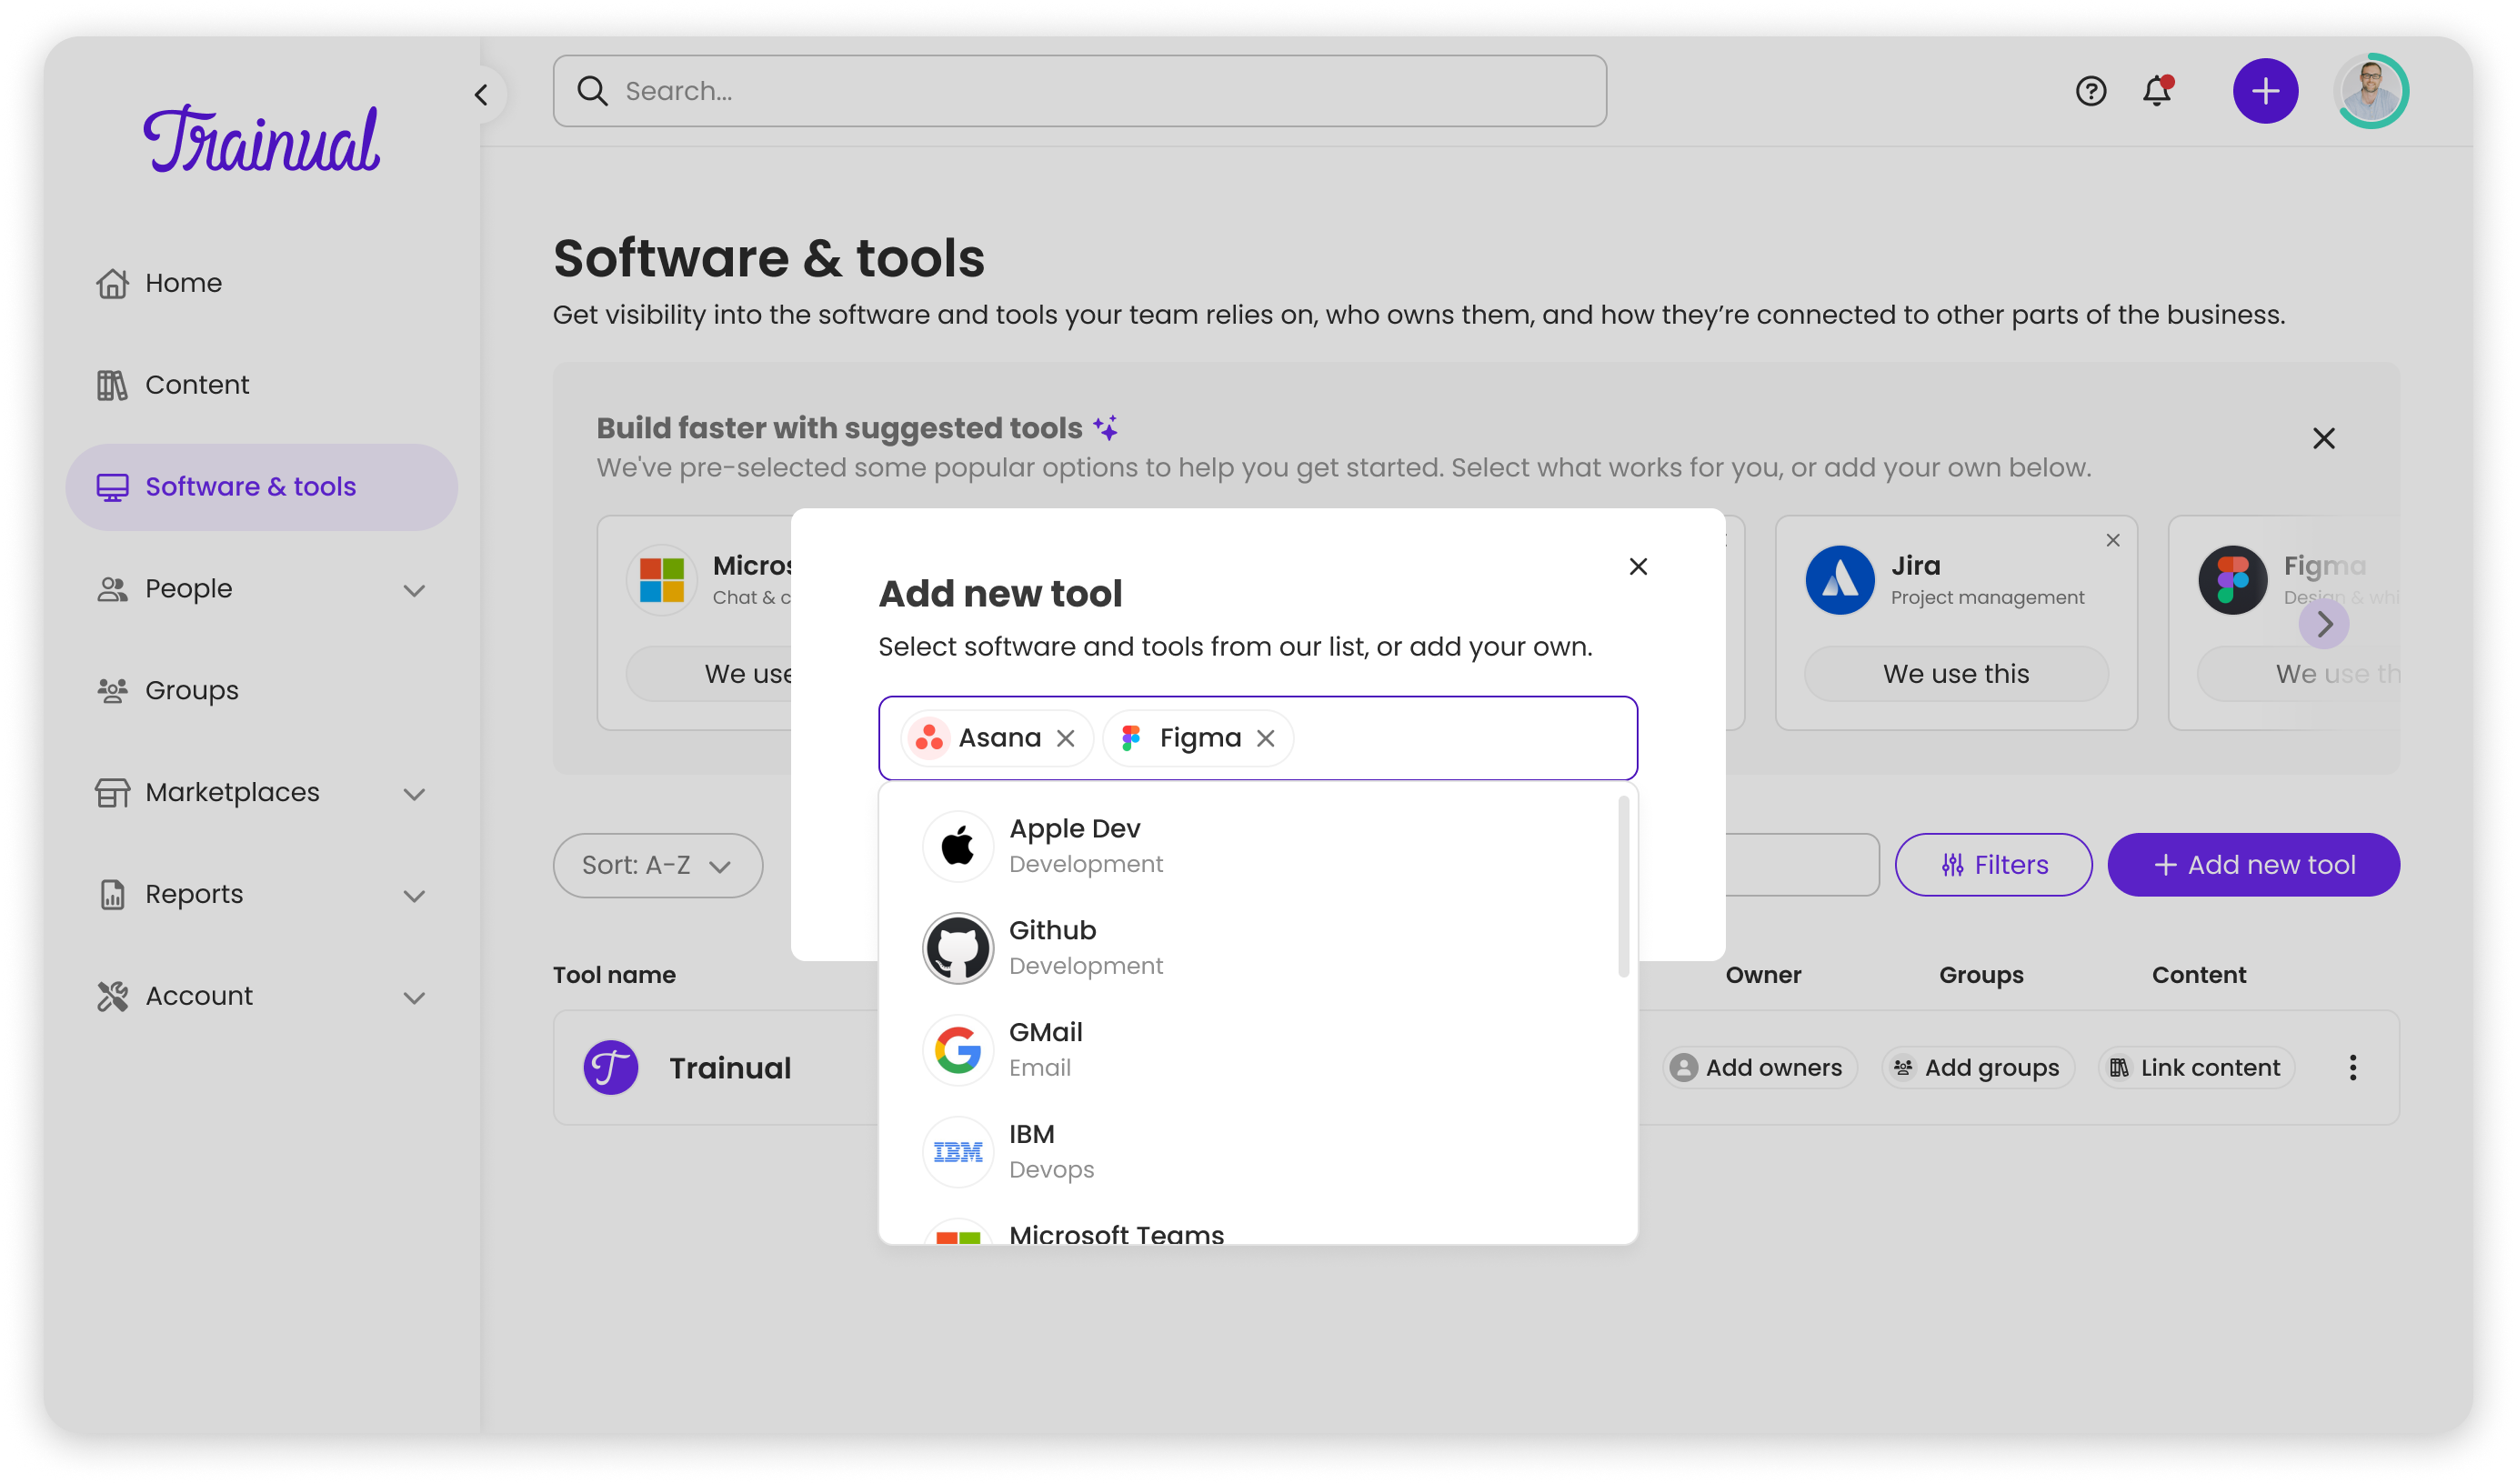Open the user profile avatar
Viewport: 2517px width, 1484px height.
2371,91
